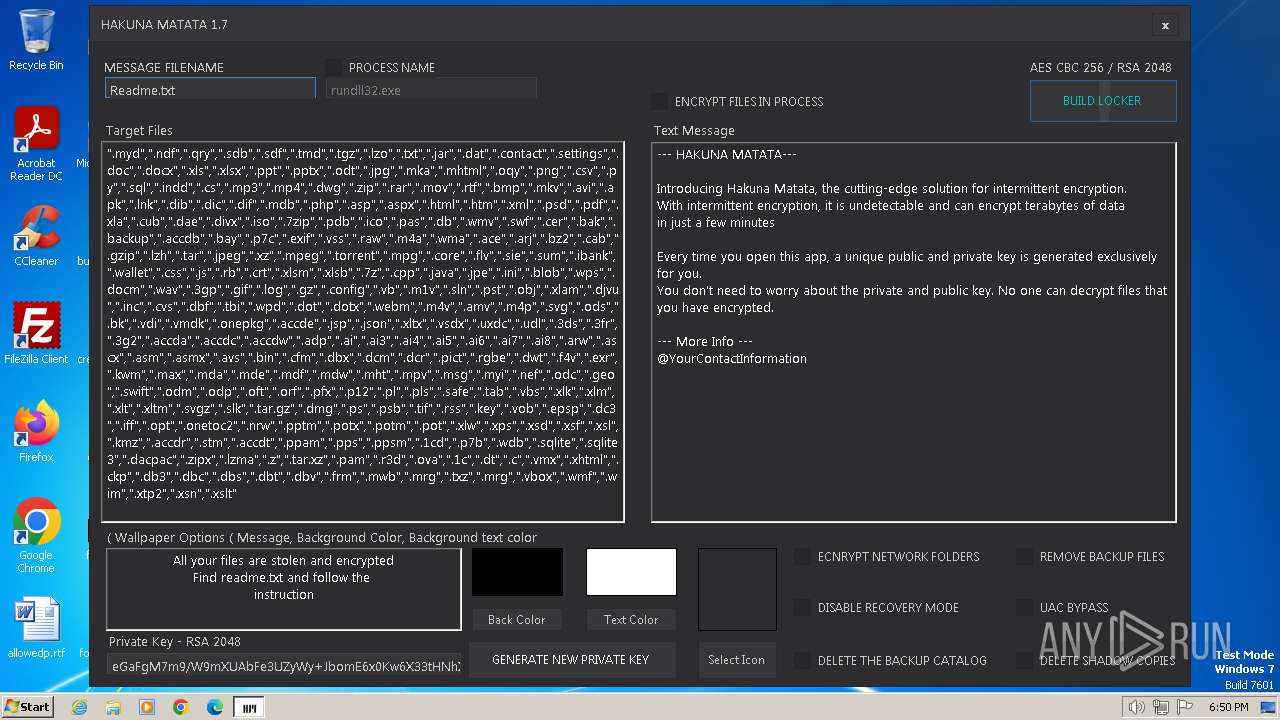The image size is (1280, 720).
Task: Click the black background color swatch
Action: [517, 572]
